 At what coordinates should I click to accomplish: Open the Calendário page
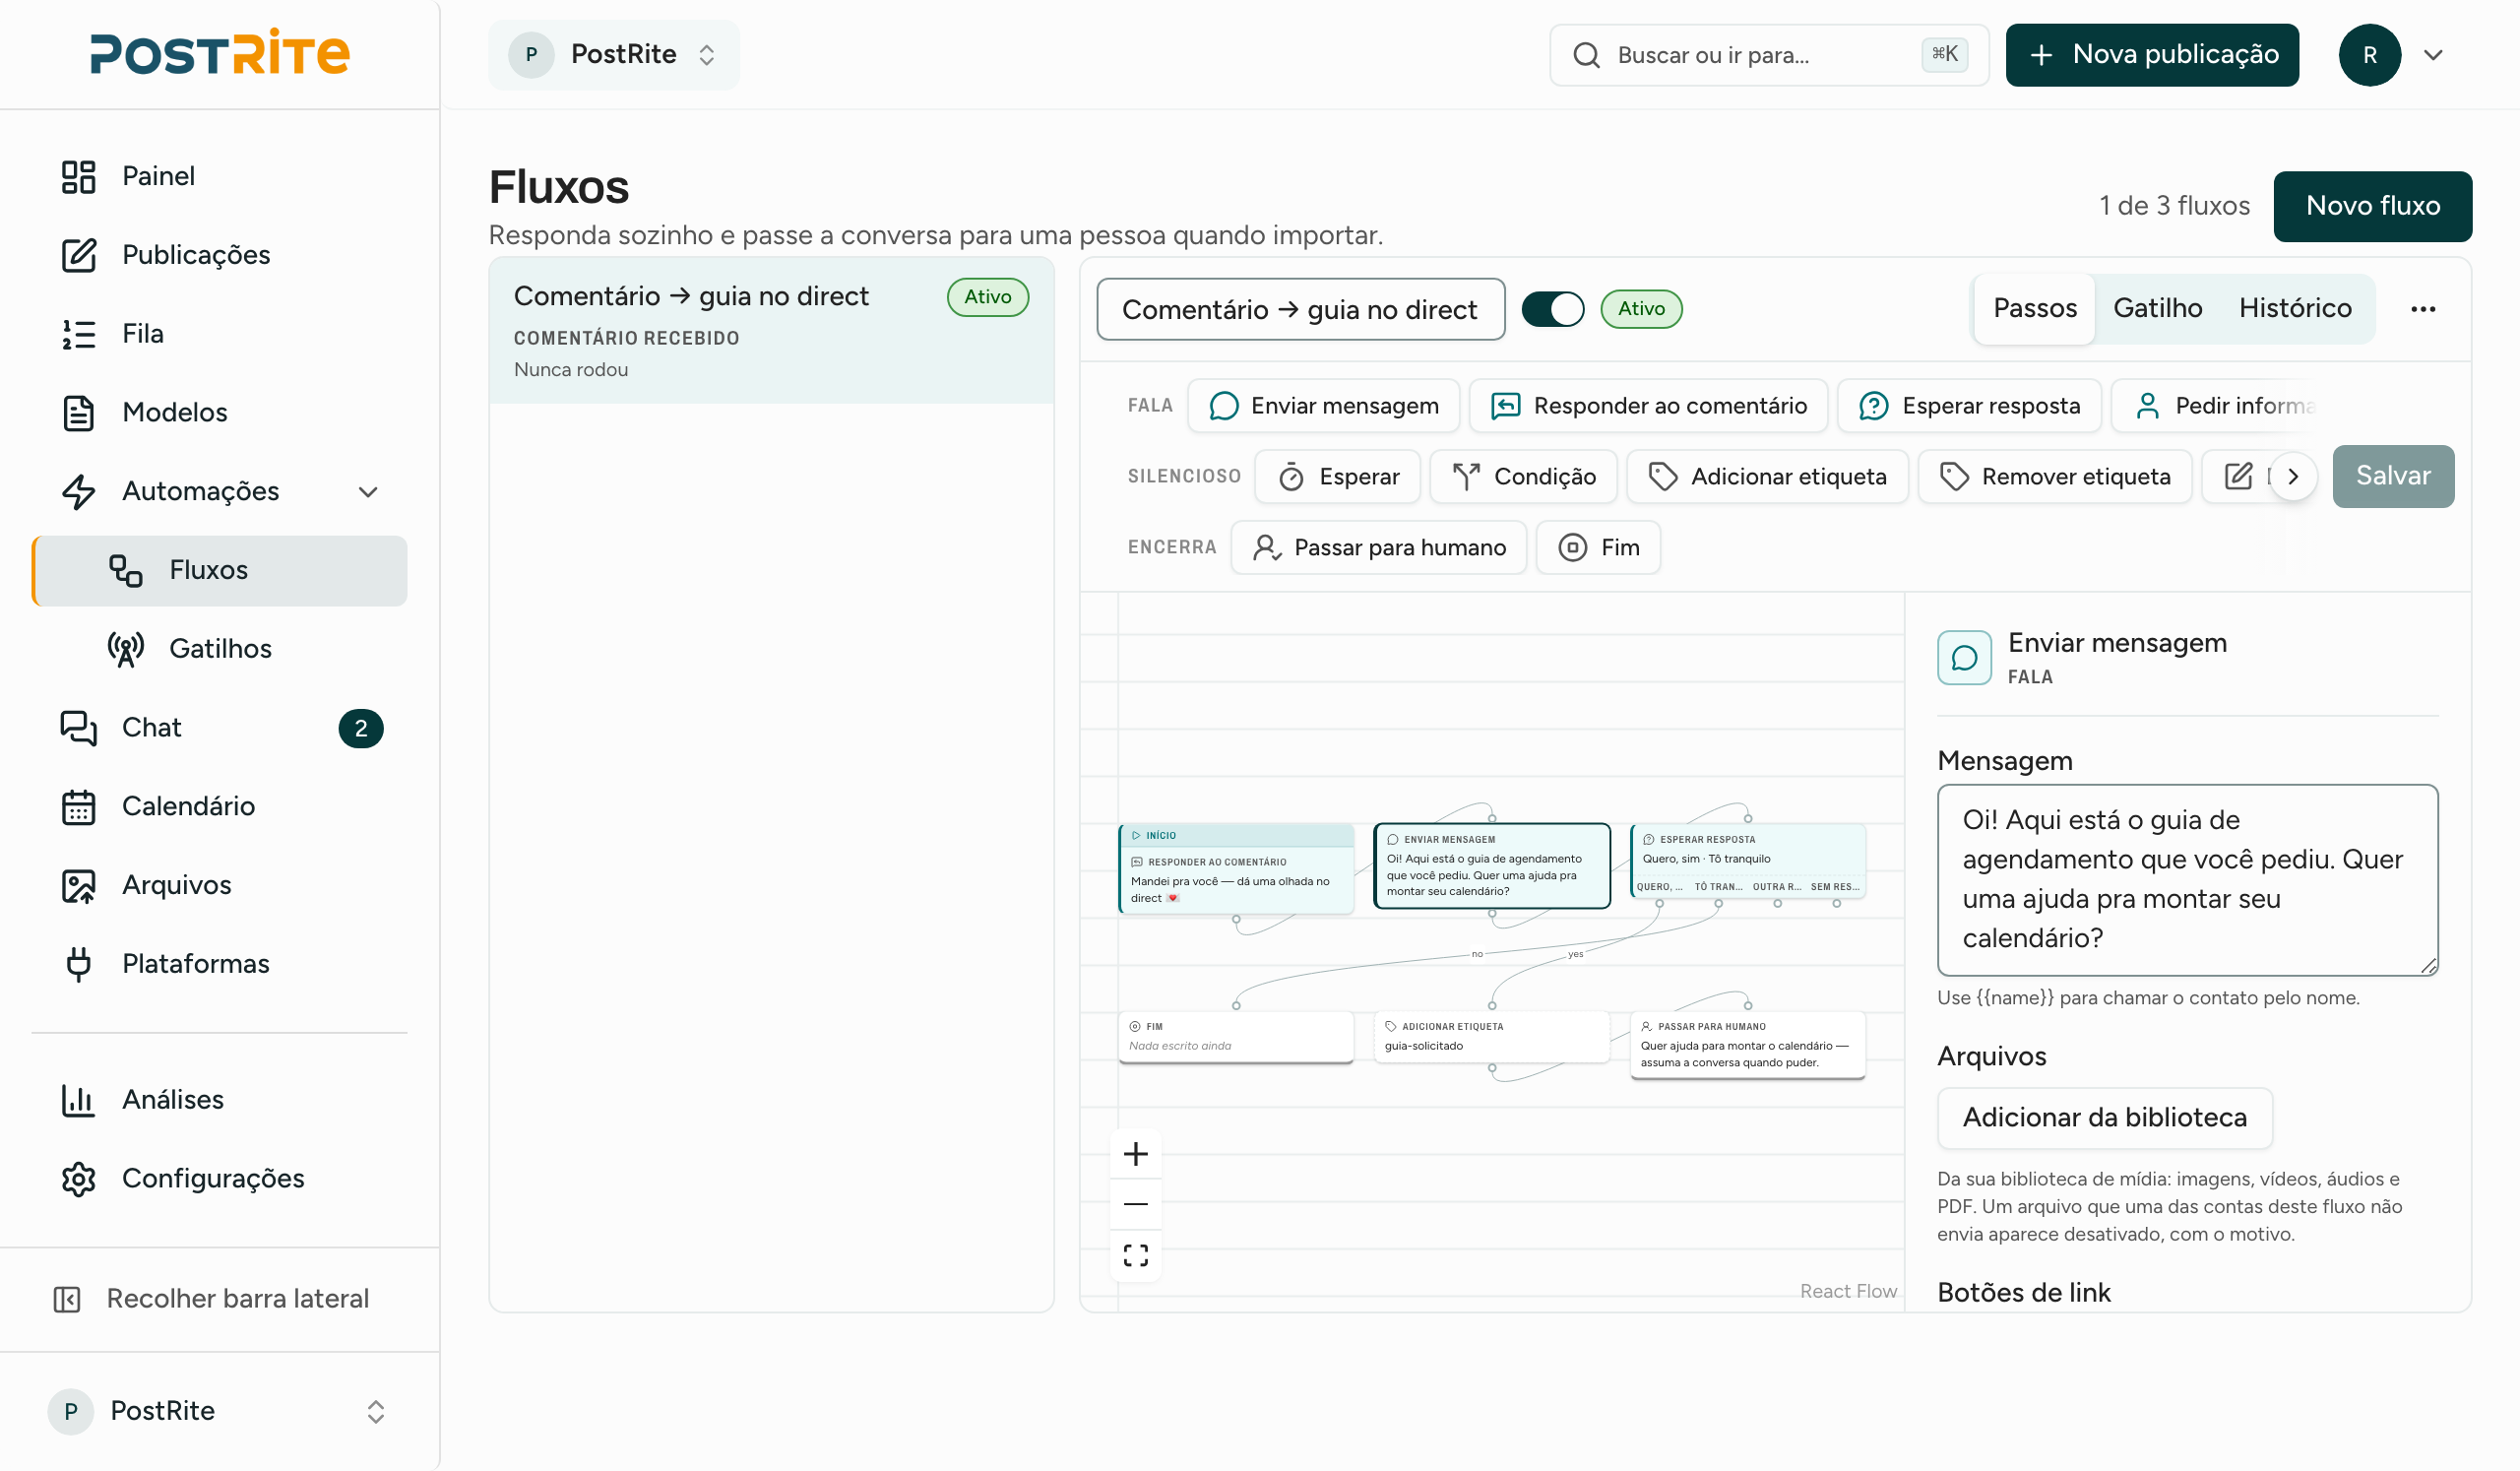point(219,806)
